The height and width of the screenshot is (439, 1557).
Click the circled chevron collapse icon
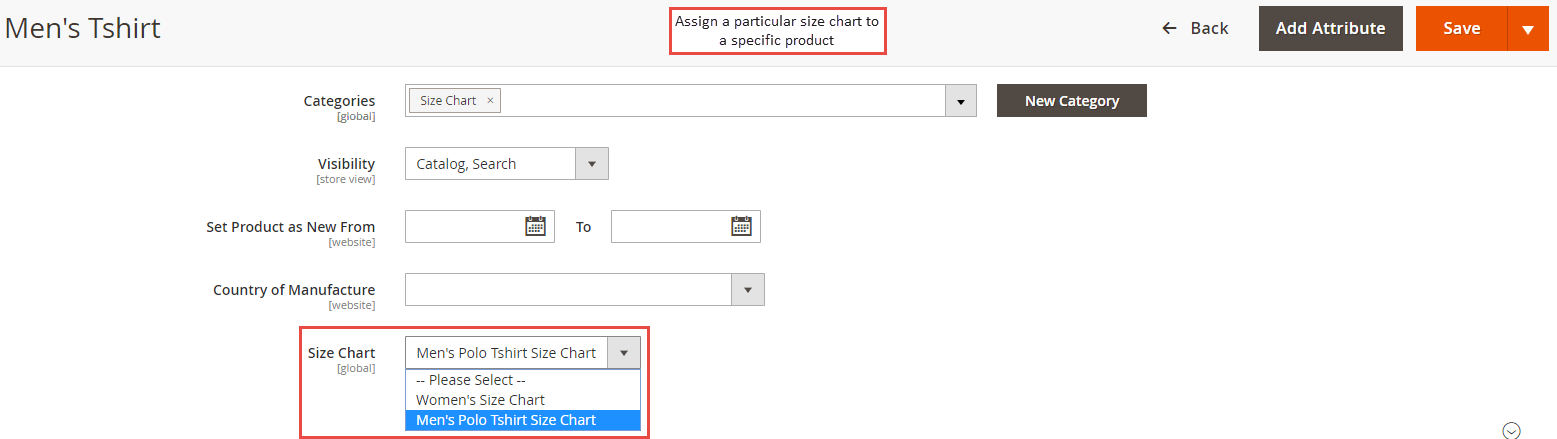click(1512, 430)
